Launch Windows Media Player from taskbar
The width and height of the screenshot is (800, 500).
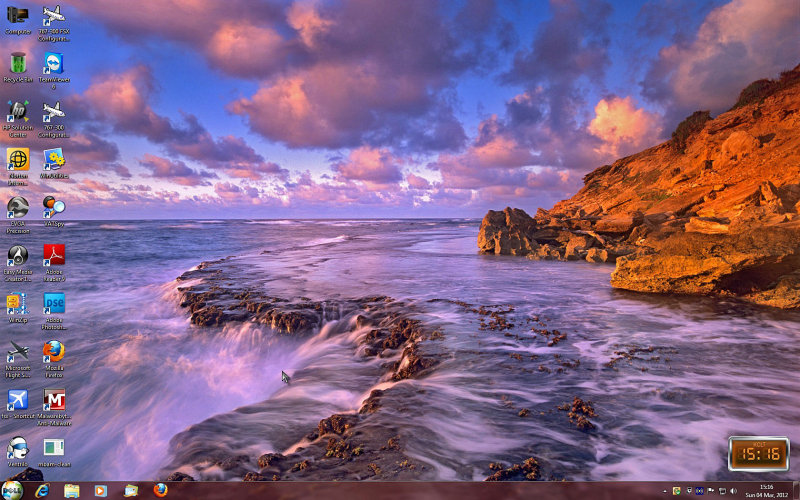tap(101, 491)
